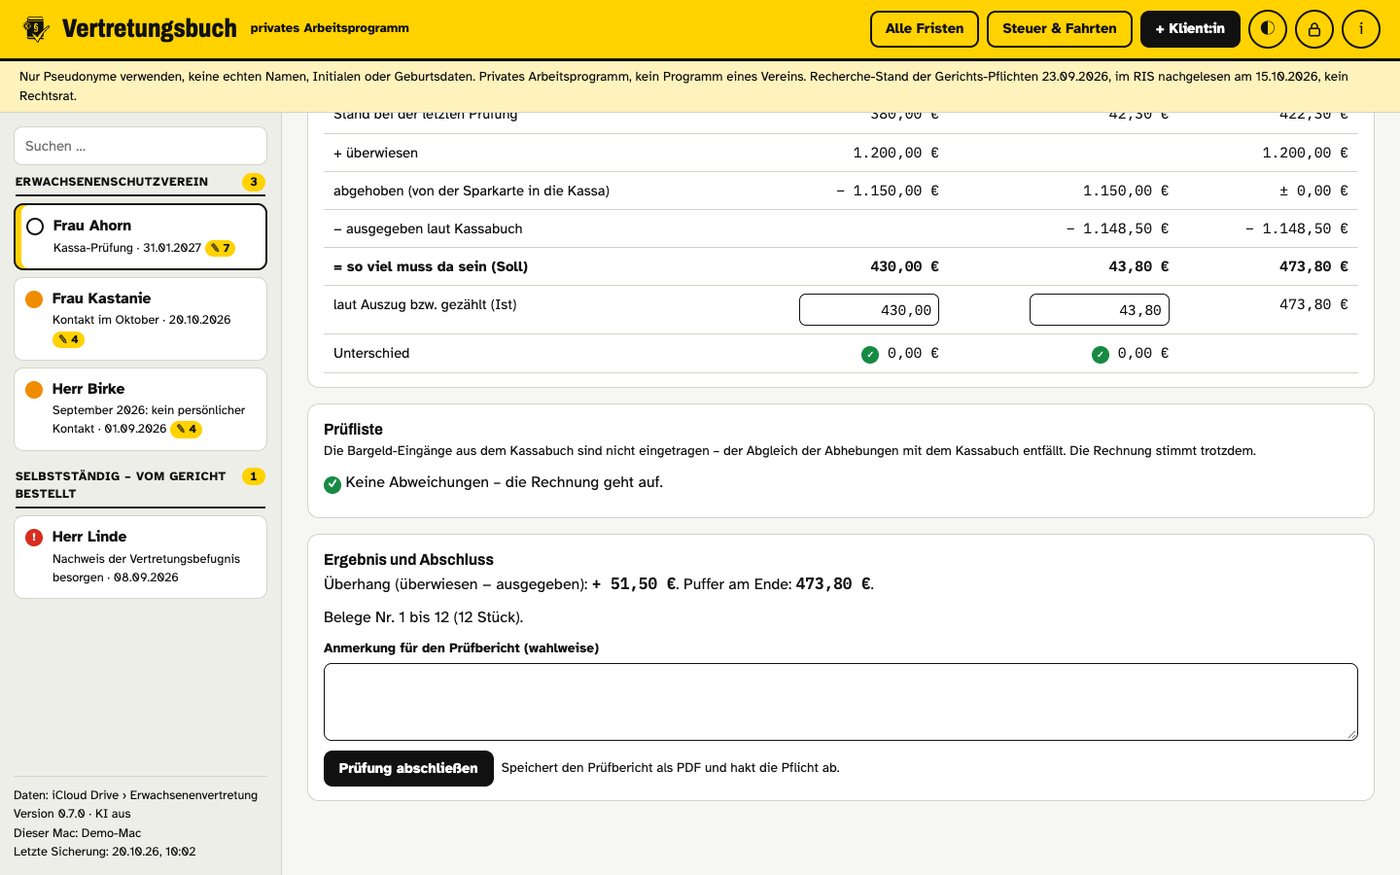Click the Belege Nr. 1 bis 12 line
The width and height of the screenshot is (1400, 875).
(423, 617)
